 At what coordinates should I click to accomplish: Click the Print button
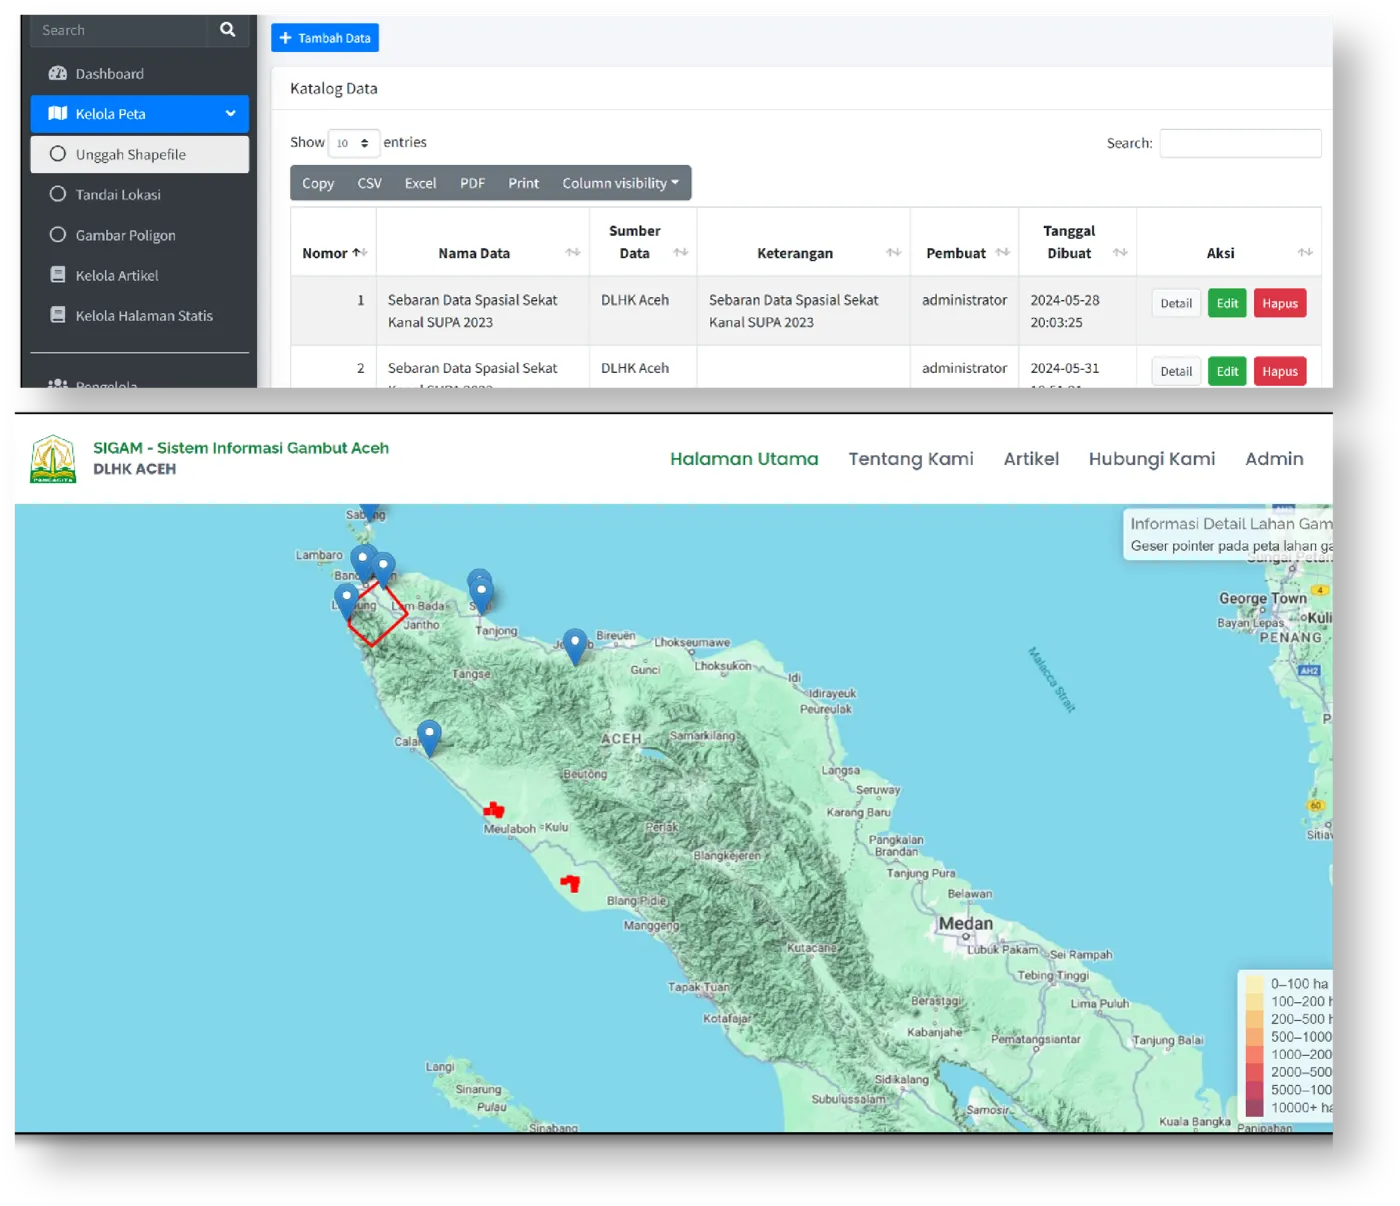tap(523, 183)
